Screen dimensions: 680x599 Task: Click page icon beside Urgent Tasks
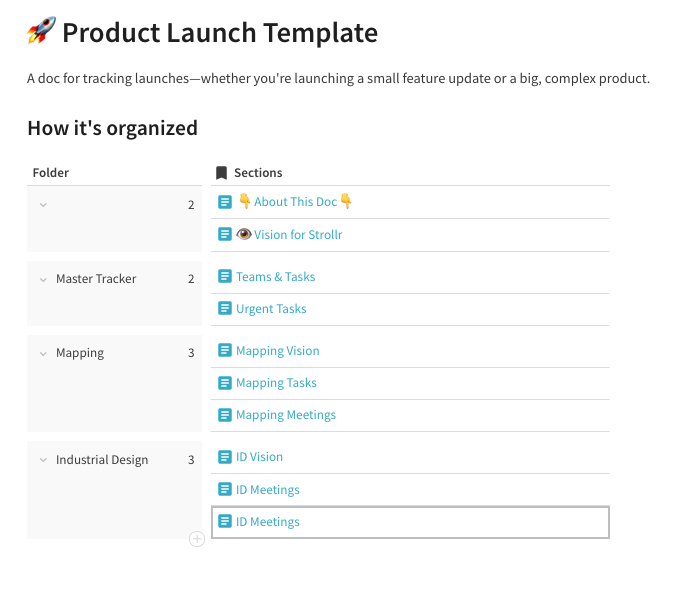pos(225,308)
